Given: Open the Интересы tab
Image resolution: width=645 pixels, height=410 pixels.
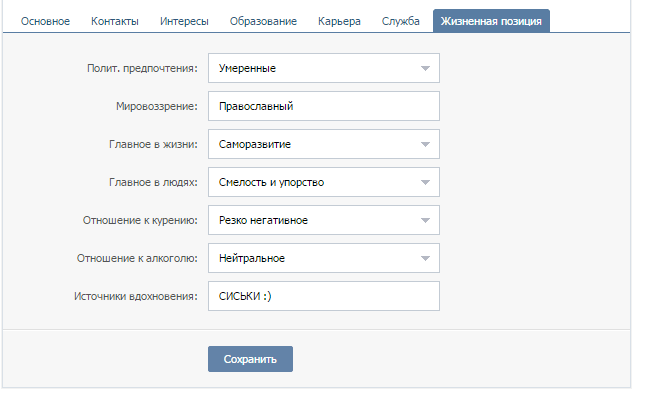Looking at the screenshot, I should pyautogui.click(x=184, y=21).
